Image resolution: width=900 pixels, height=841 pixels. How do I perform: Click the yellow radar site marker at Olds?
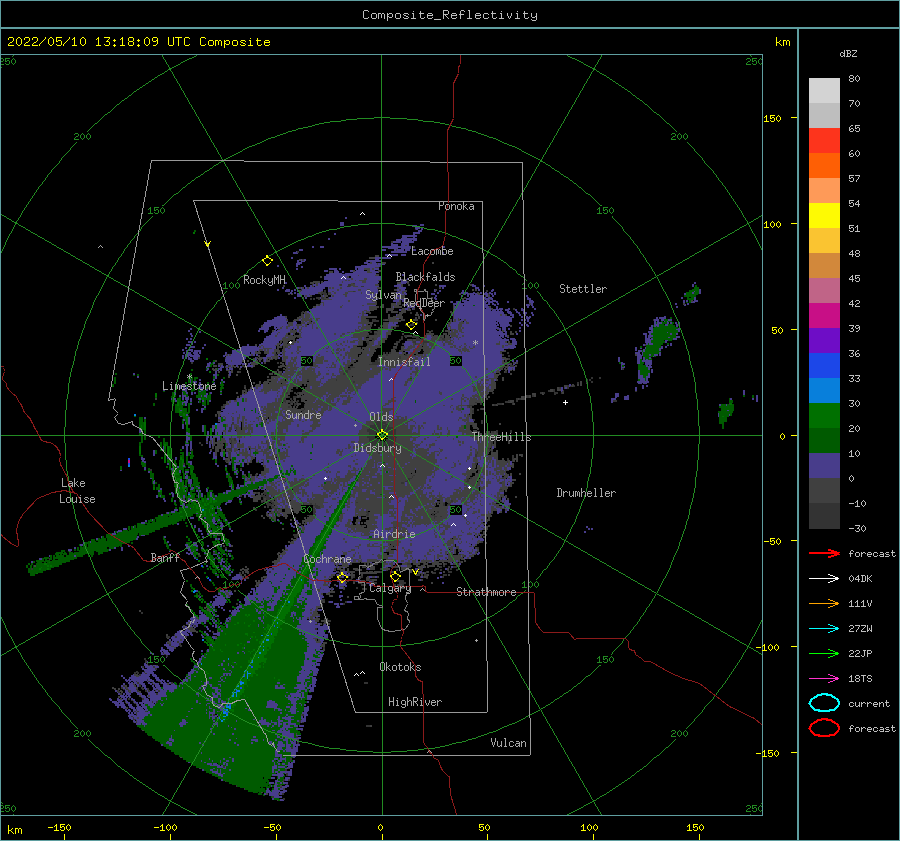[382, 435]
